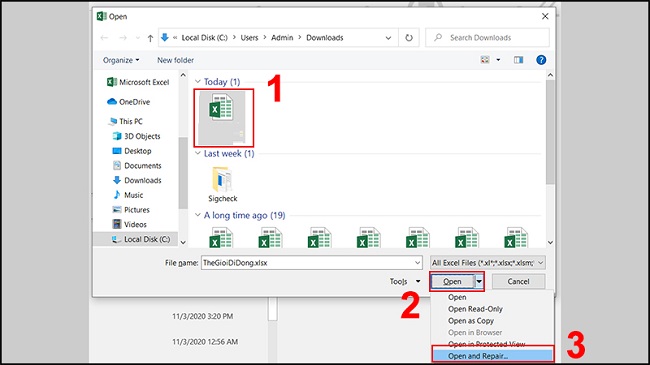Open Videos in the navigation pane
The image size is (650, 365).
click(x=130, y=224)
